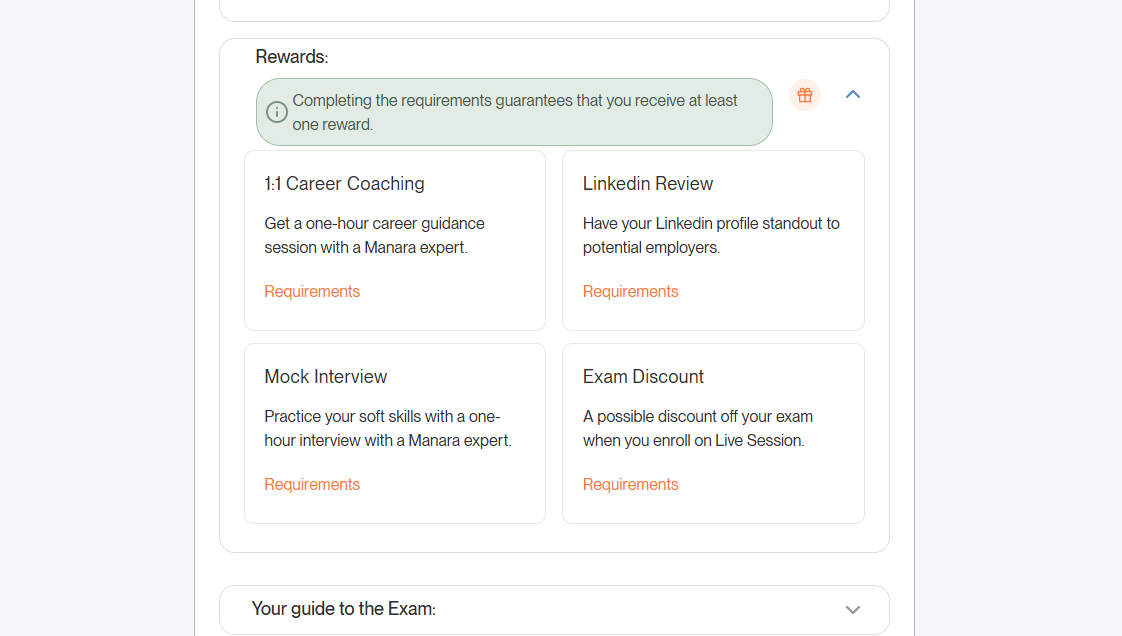Collapse the Rewards section with the up chevron
Screen dimensions: 1122x636
853,94
